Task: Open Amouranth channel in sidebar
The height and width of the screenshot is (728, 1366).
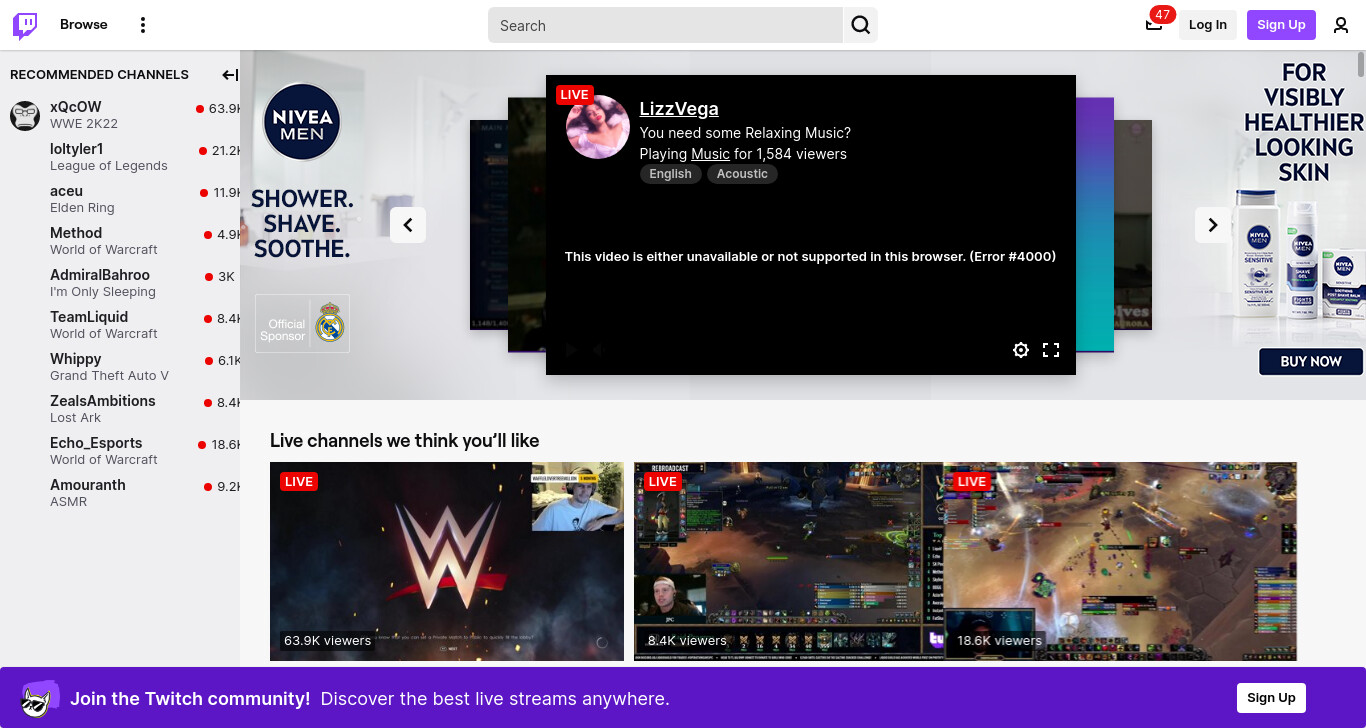Action: click(120, 493)
